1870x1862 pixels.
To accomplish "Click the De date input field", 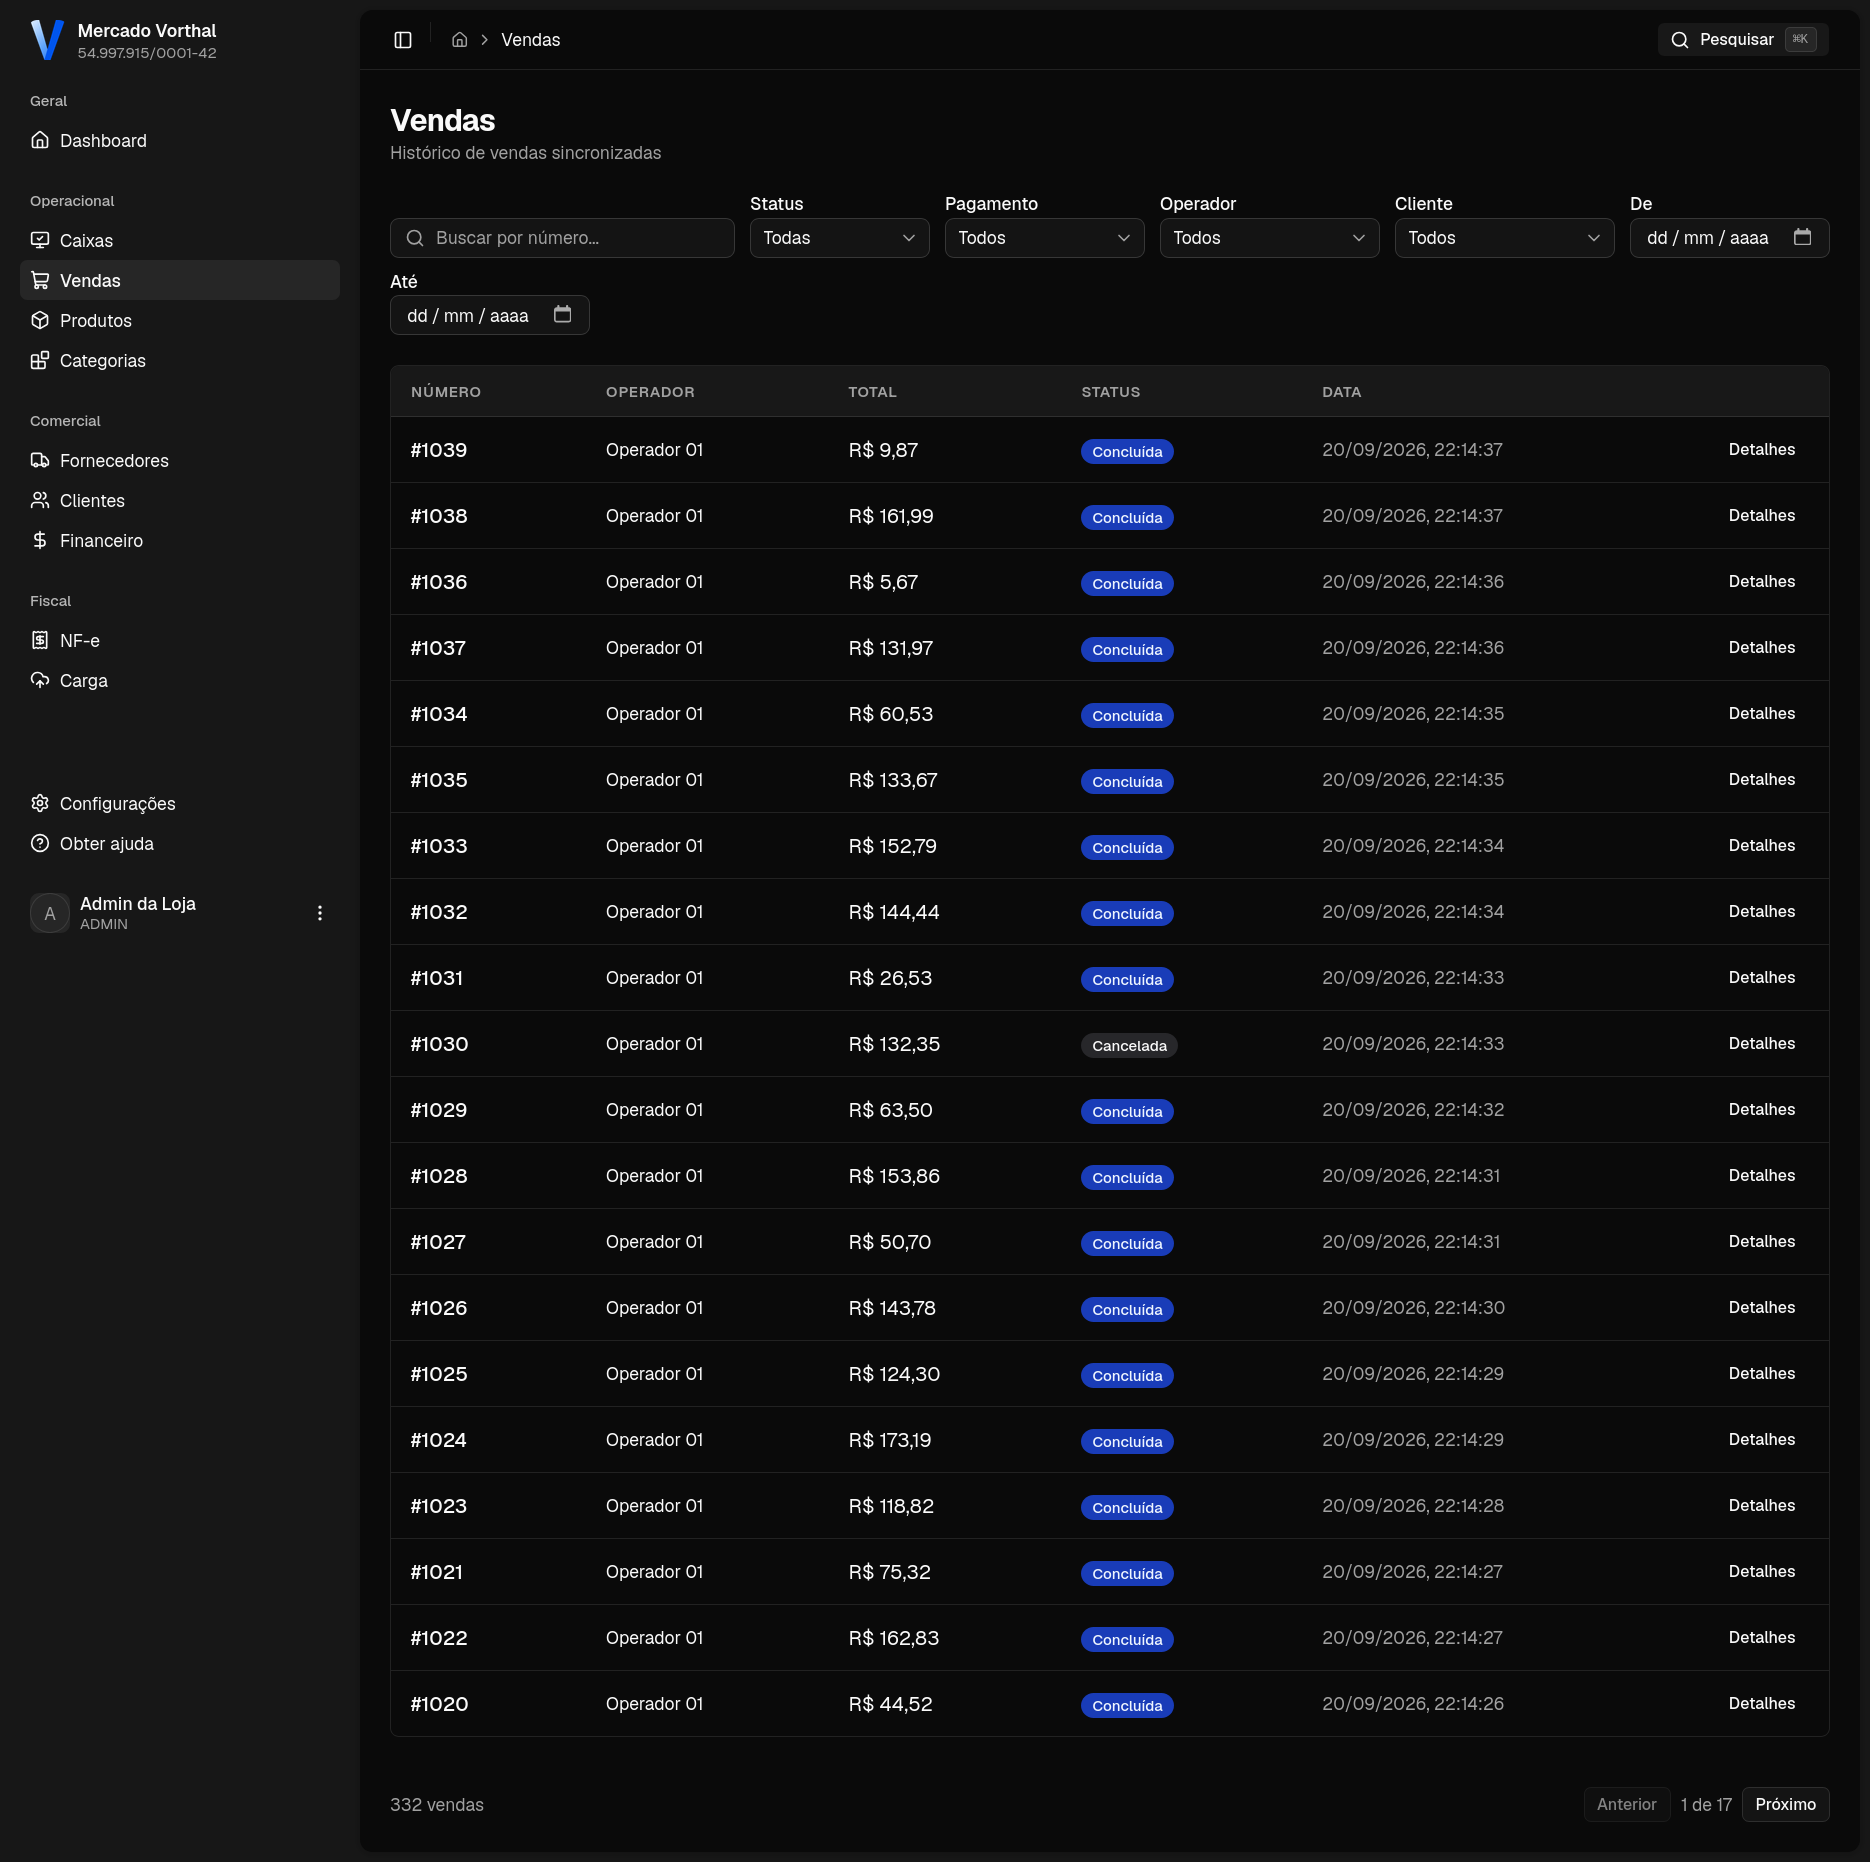I will (x=1730, y=238).
